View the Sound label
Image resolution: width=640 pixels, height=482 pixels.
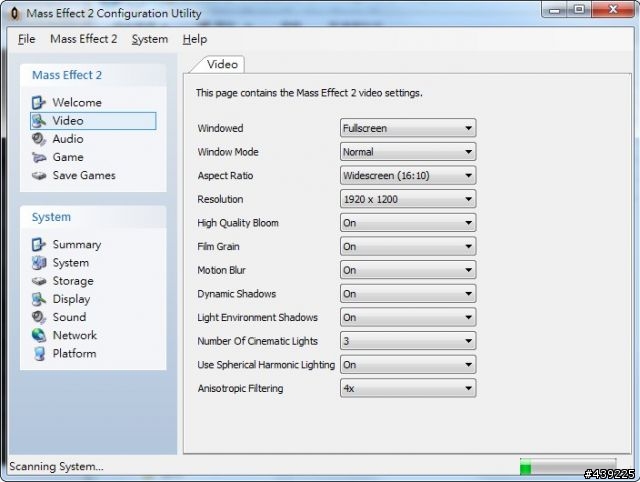click(x=69, y=317)
